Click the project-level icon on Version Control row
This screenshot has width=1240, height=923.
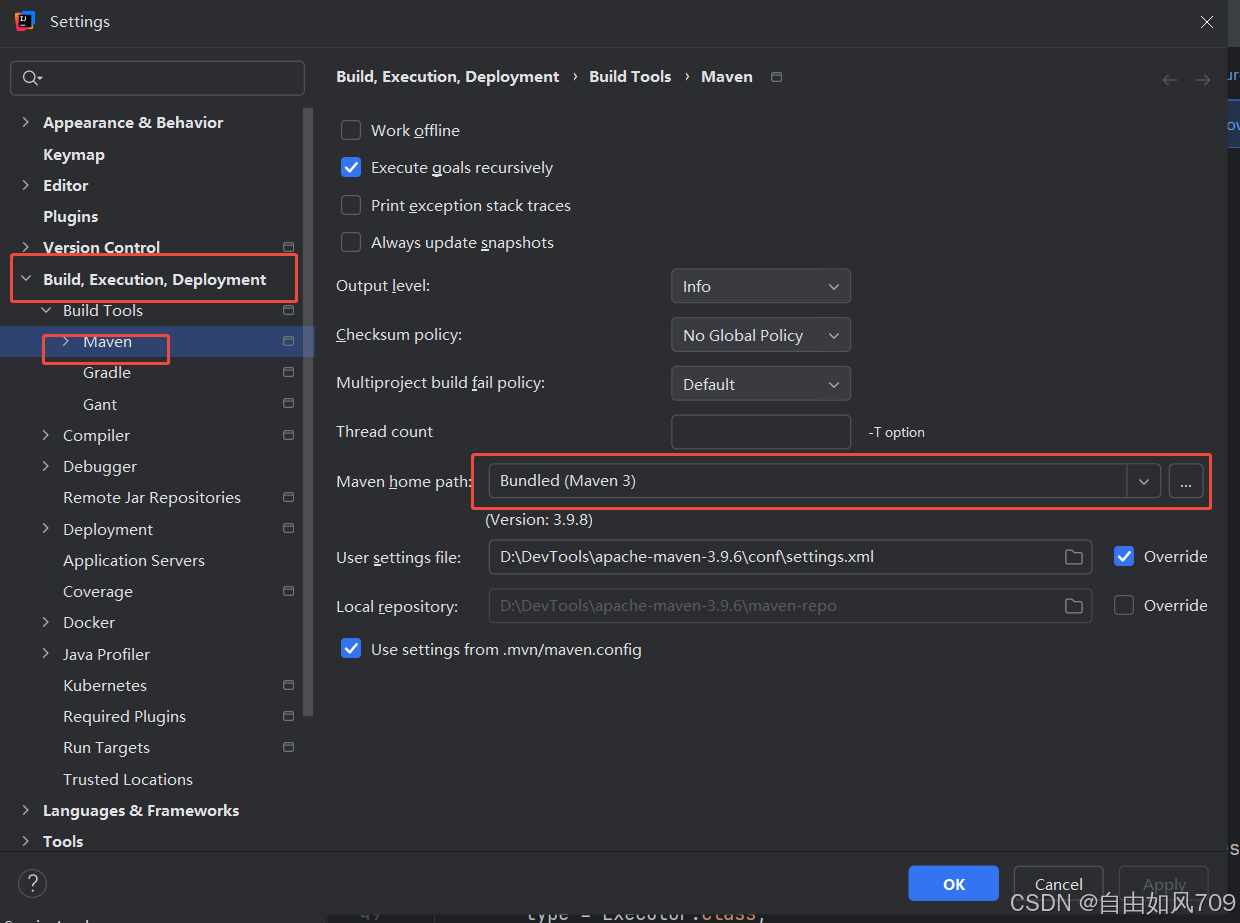(x=289, y=247)
